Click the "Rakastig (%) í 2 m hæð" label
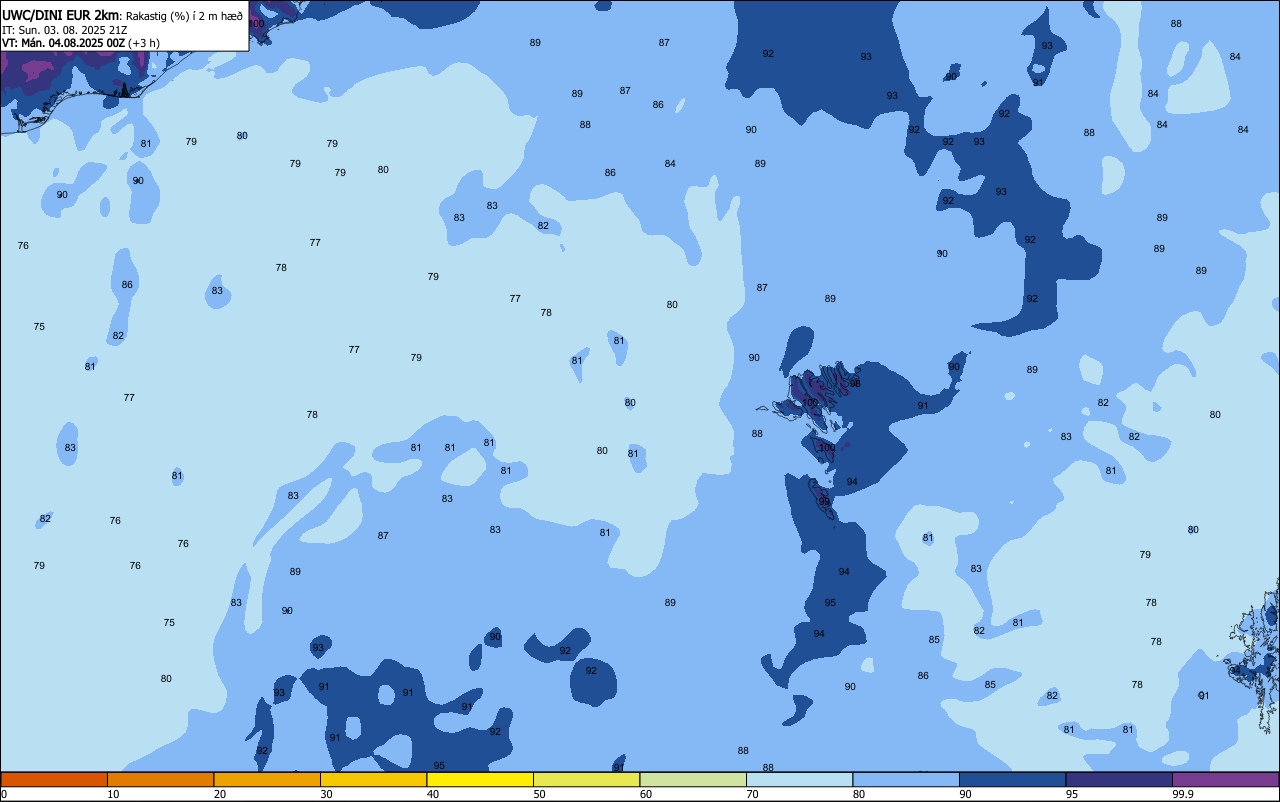 (184, 15)
